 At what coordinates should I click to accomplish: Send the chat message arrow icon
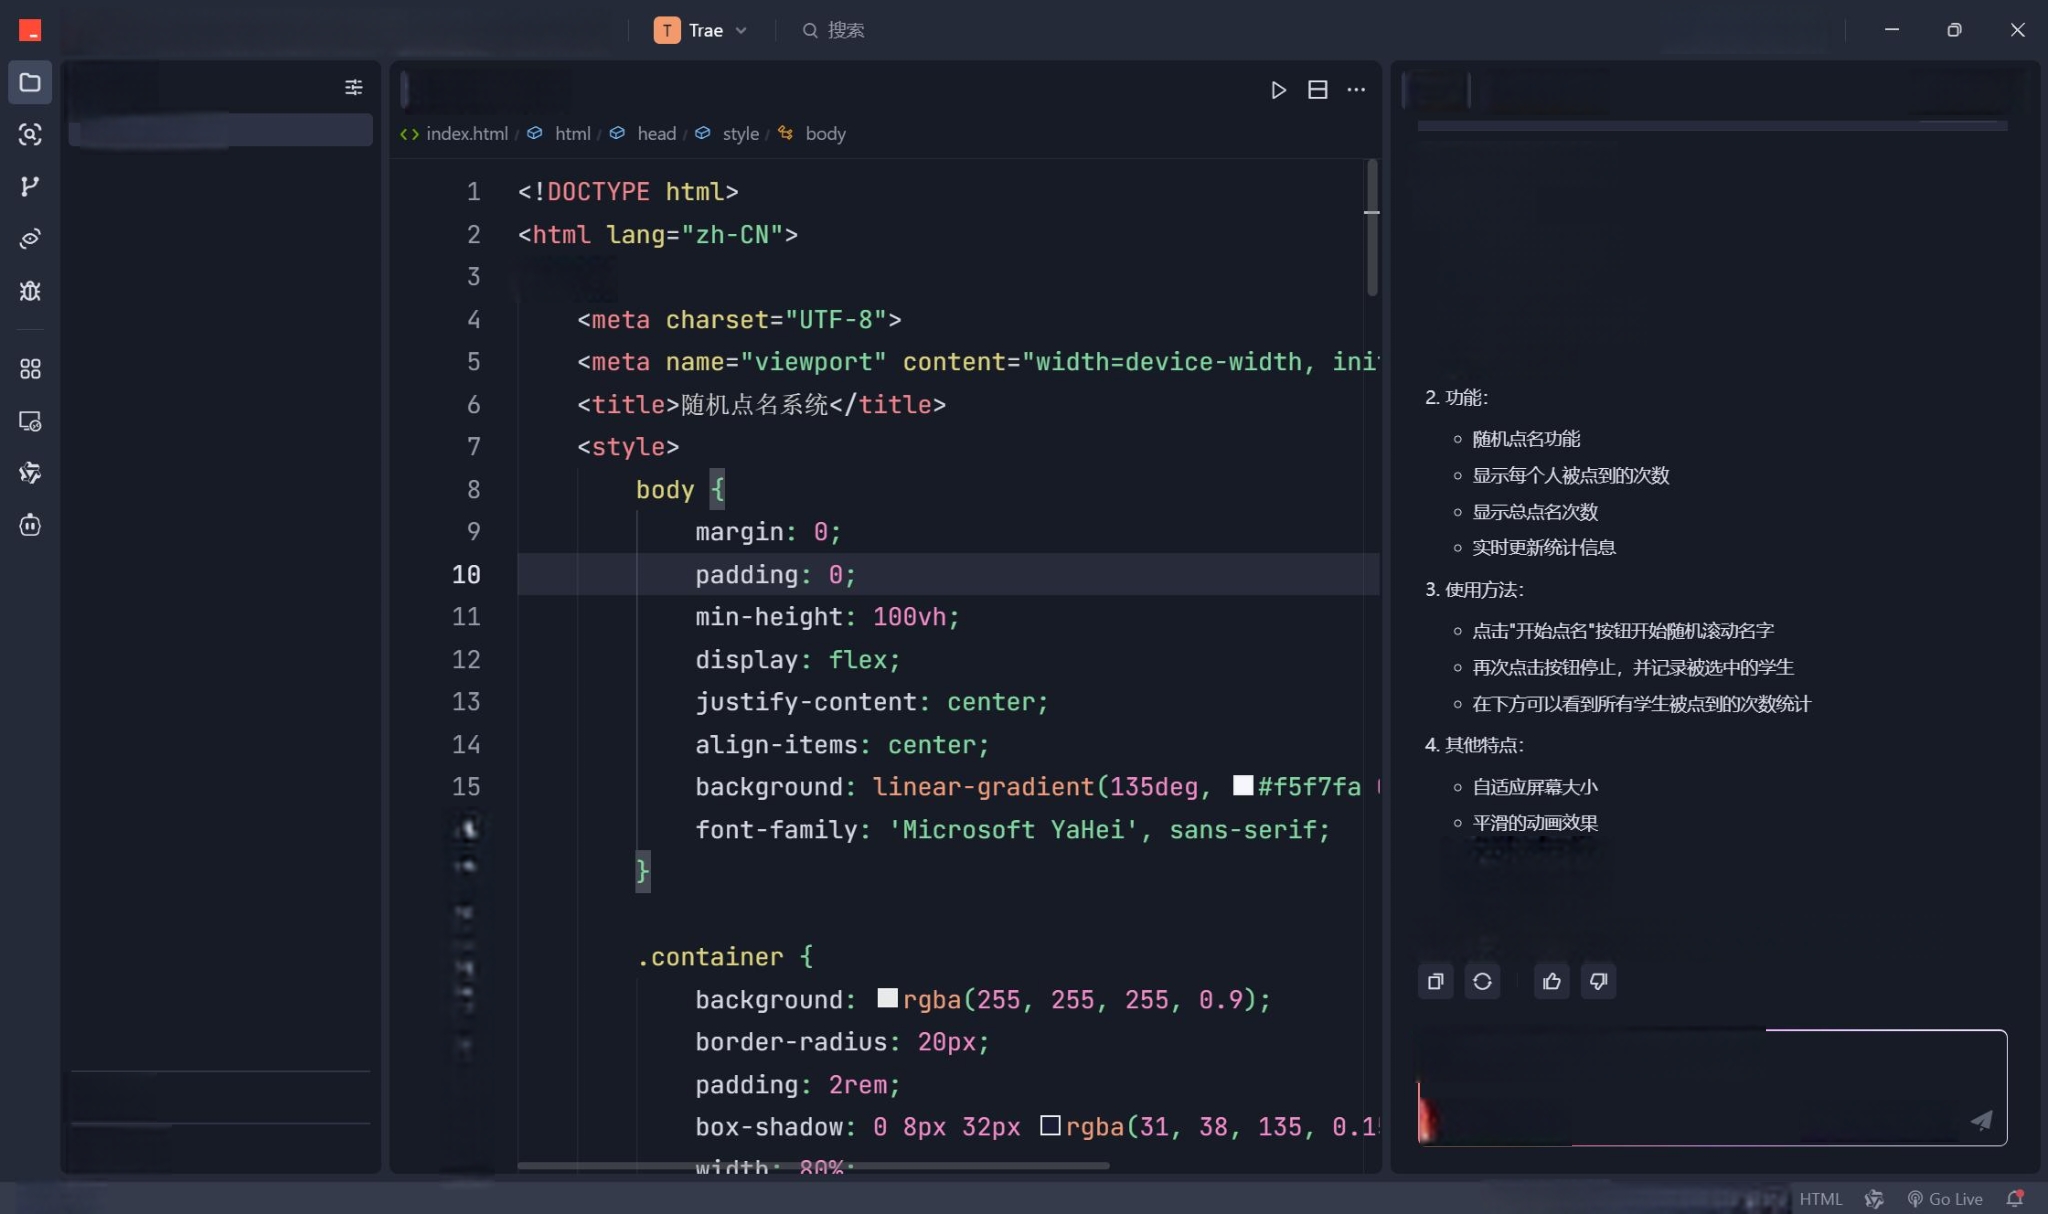pyautogui.click(x=1981, y=1120)
